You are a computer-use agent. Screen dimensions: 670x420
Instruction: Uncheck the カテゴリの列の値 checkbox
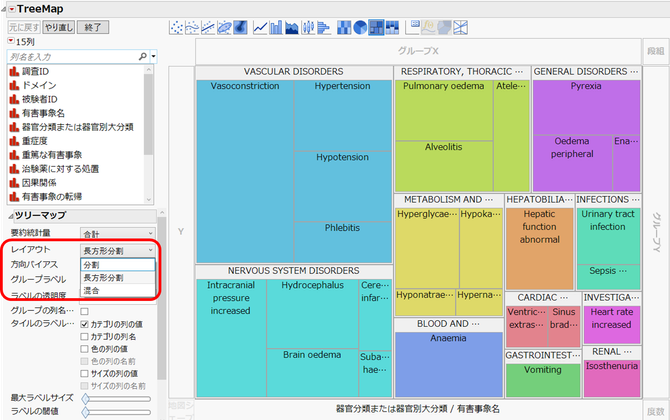tap(85, 324)
